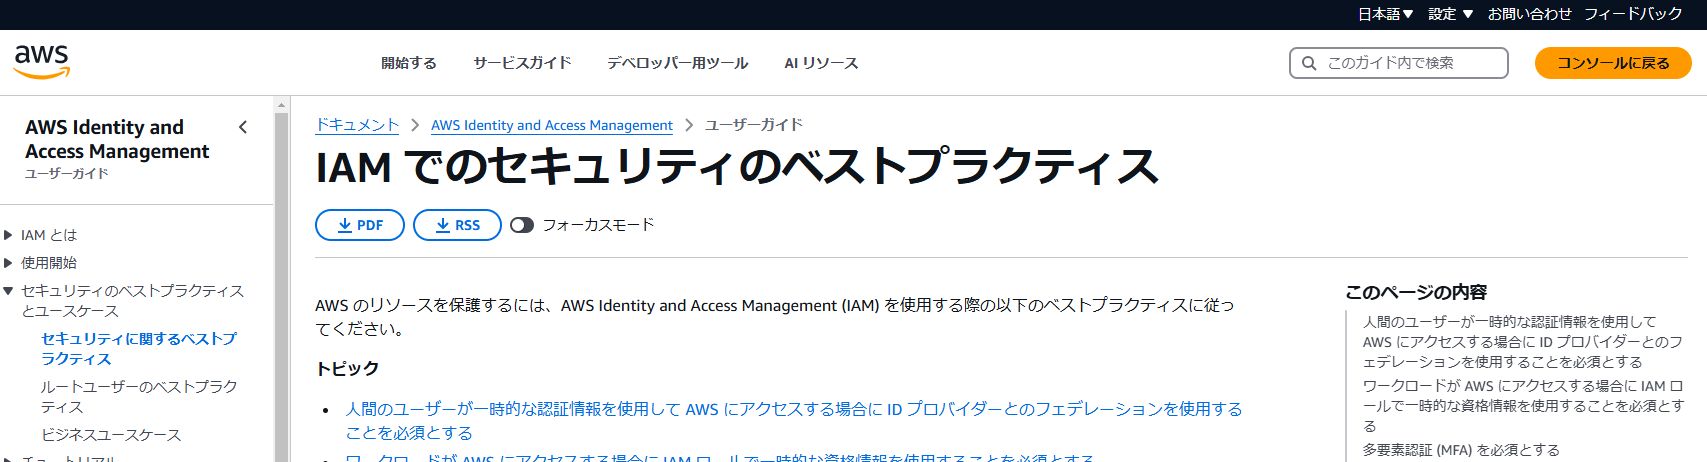
Task: Open ルートユーザーのベストプラクティス in sidebar
Action: [139, 396]
